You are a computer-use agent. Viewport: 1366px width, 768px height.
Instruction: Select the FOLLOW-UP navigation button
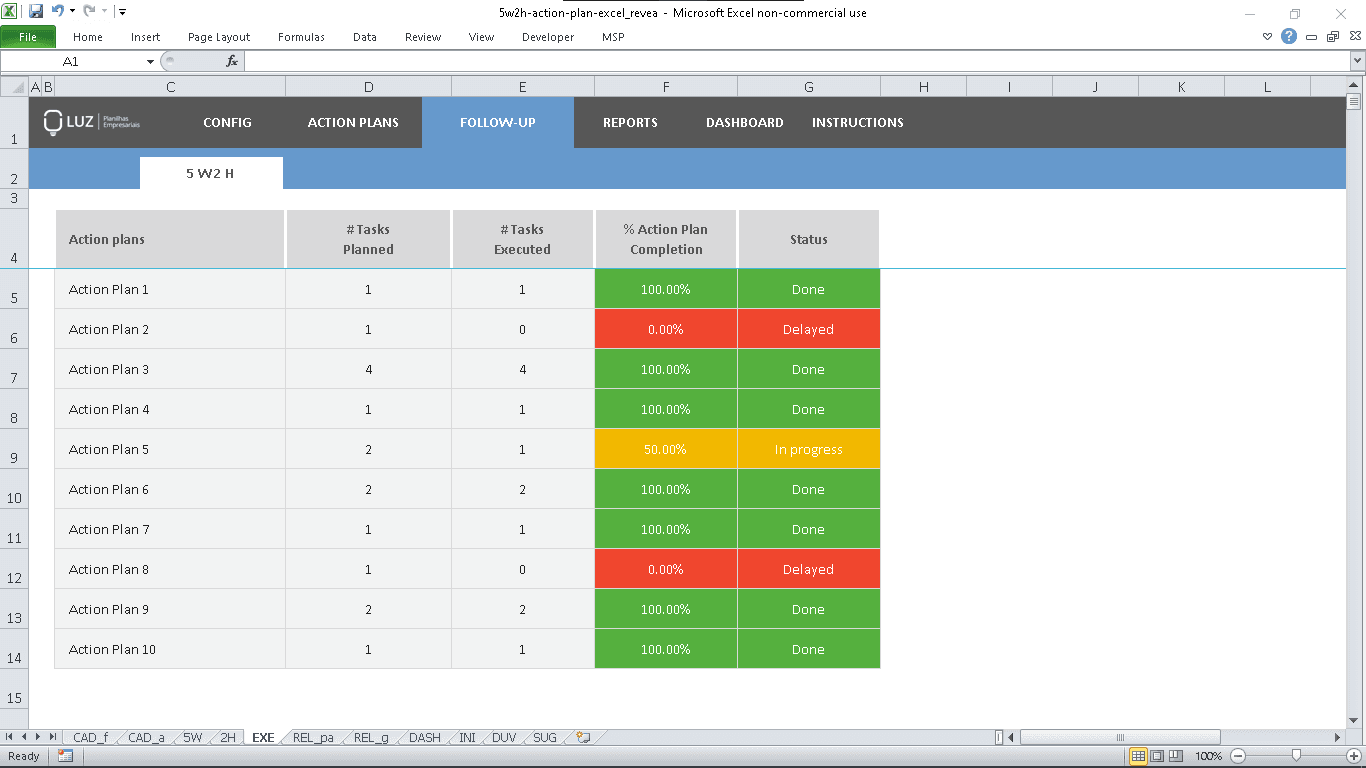click(498, 122)
